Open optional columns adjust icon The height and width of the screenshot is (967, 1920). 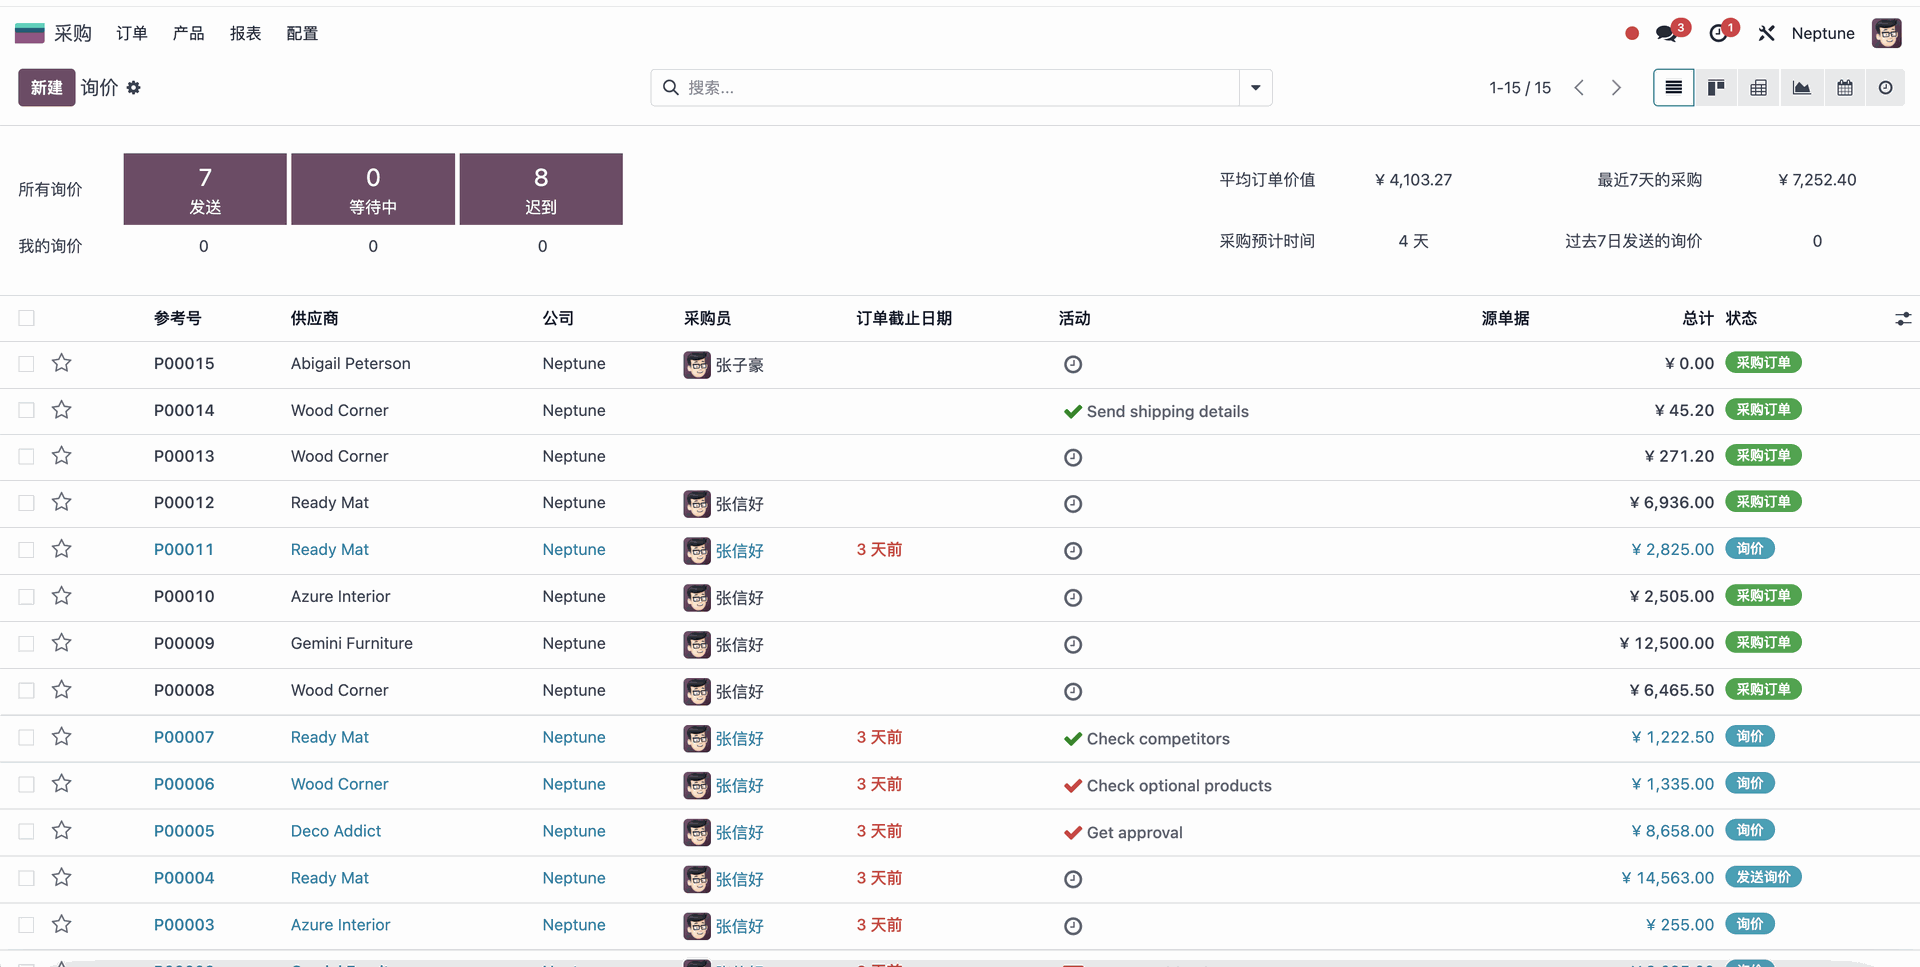[1902, 319]
